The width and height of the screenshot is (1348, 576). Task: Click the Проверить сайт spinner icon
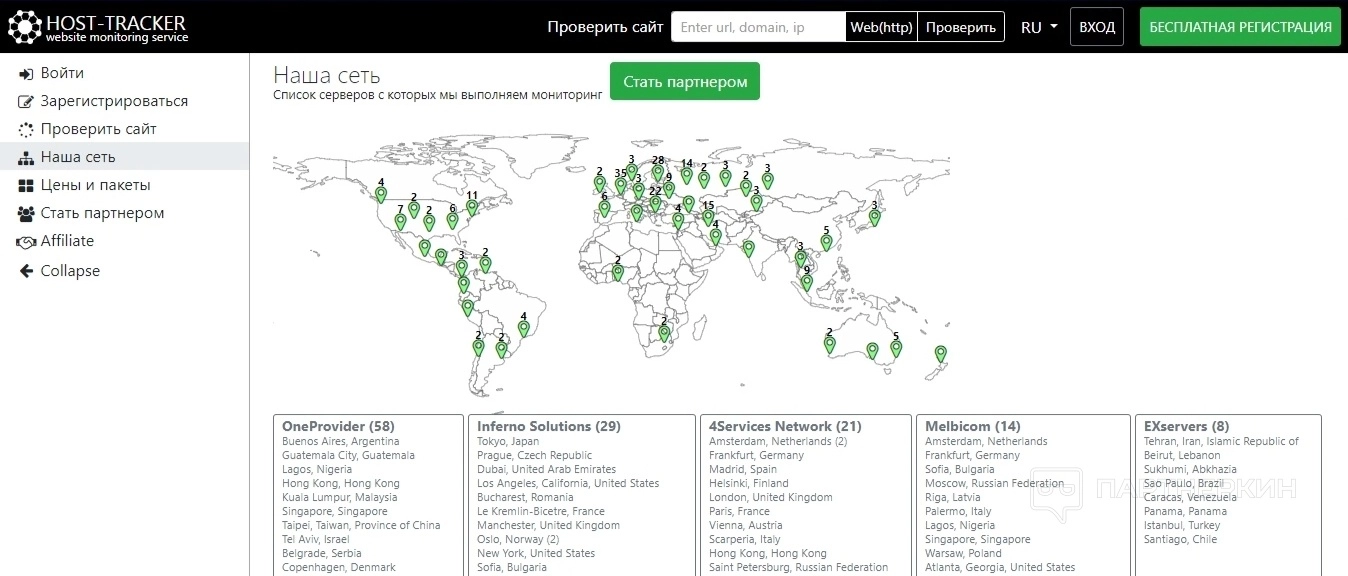coord(26,130)
